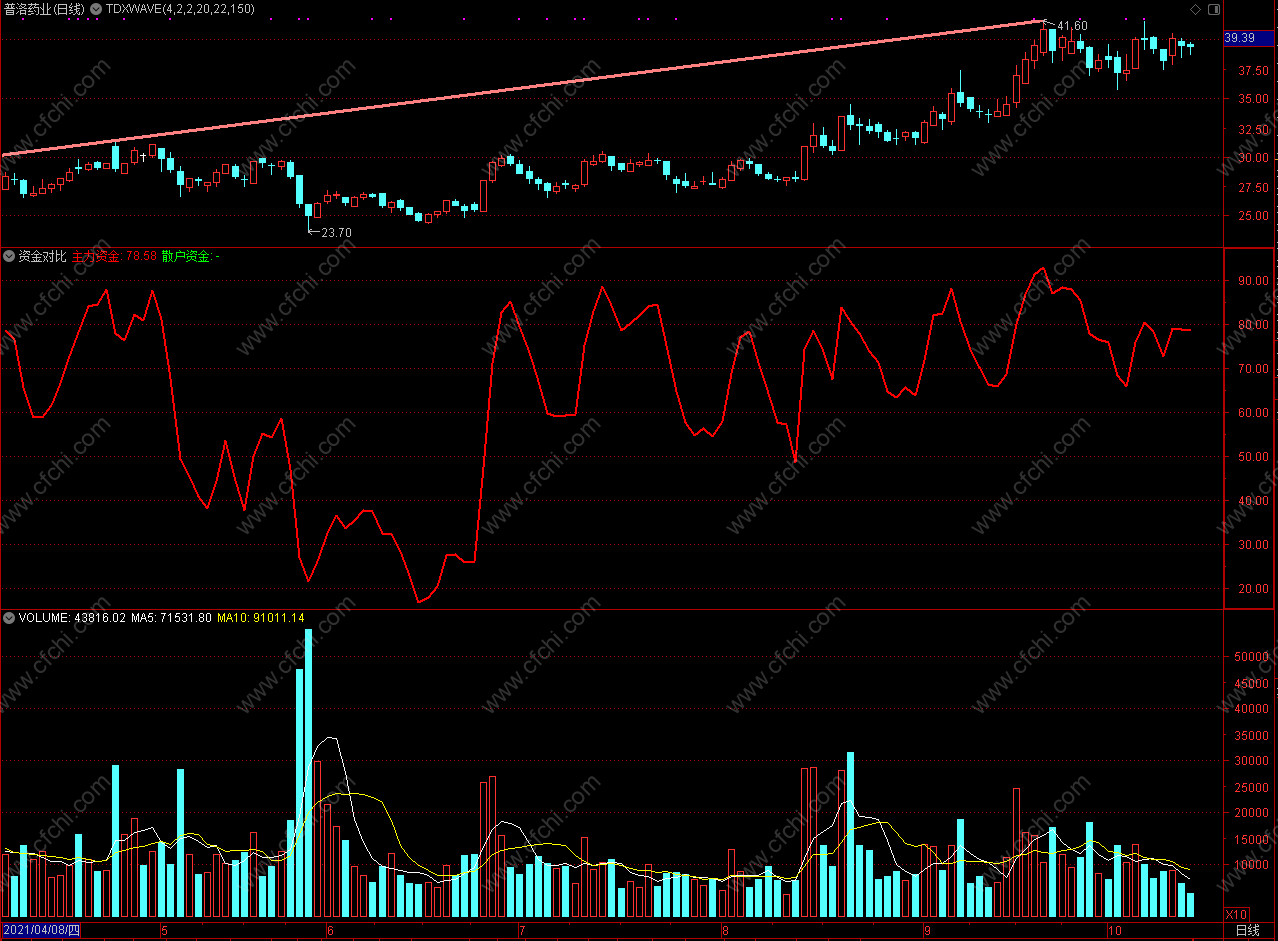Open the 资金对比 indicator dropdown arrow

[x=9, y=257]
